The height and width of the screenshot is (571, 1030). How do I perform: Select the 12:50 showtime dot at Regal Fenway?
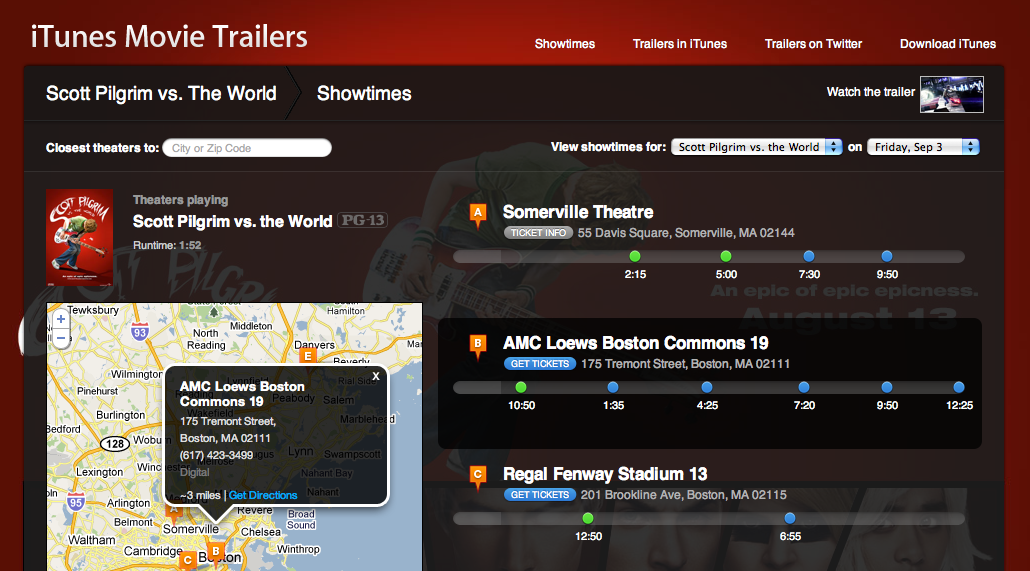pyautogui.click(x=588, y=518)
